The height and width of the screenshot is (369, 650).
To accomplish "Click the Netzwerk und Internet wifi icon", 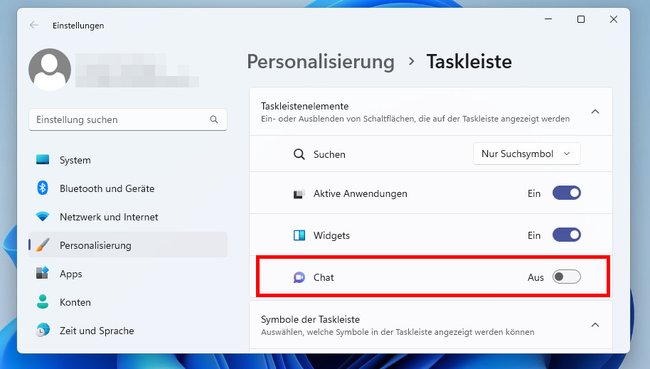I will [42, 216].
